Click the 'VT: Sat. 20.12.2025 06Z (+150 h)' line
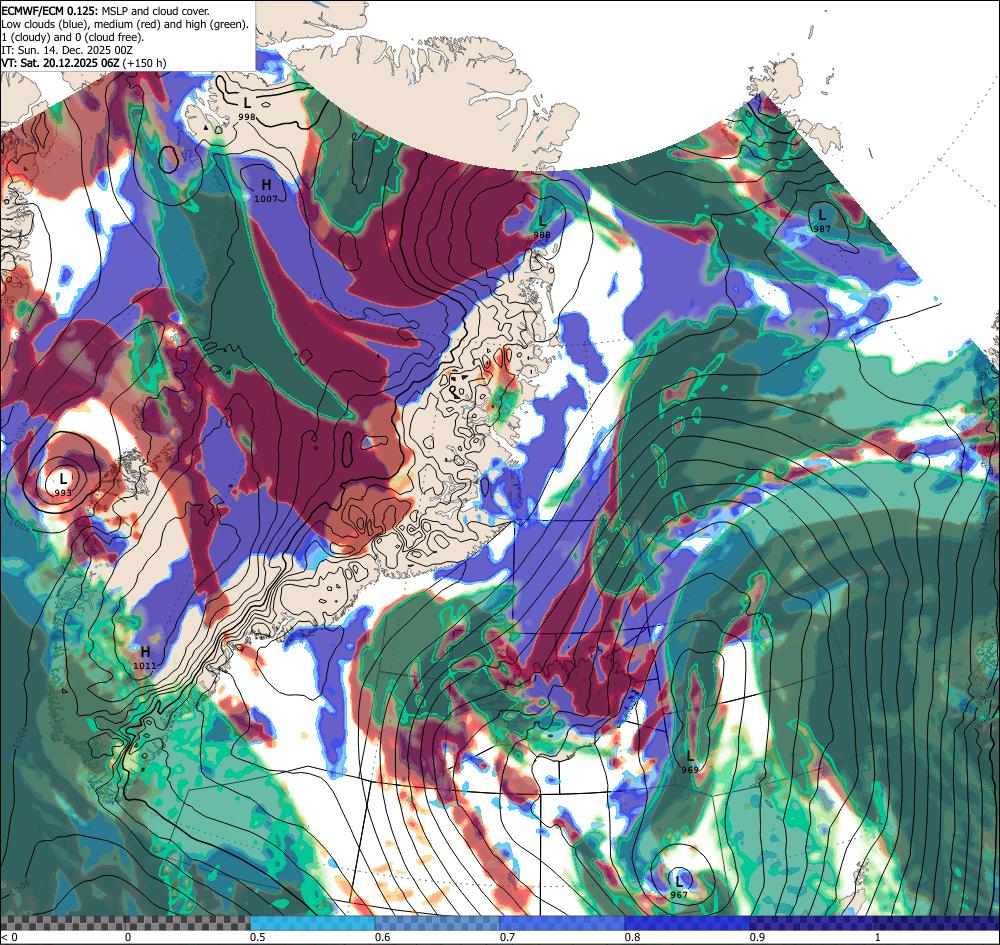 point(84,63)
